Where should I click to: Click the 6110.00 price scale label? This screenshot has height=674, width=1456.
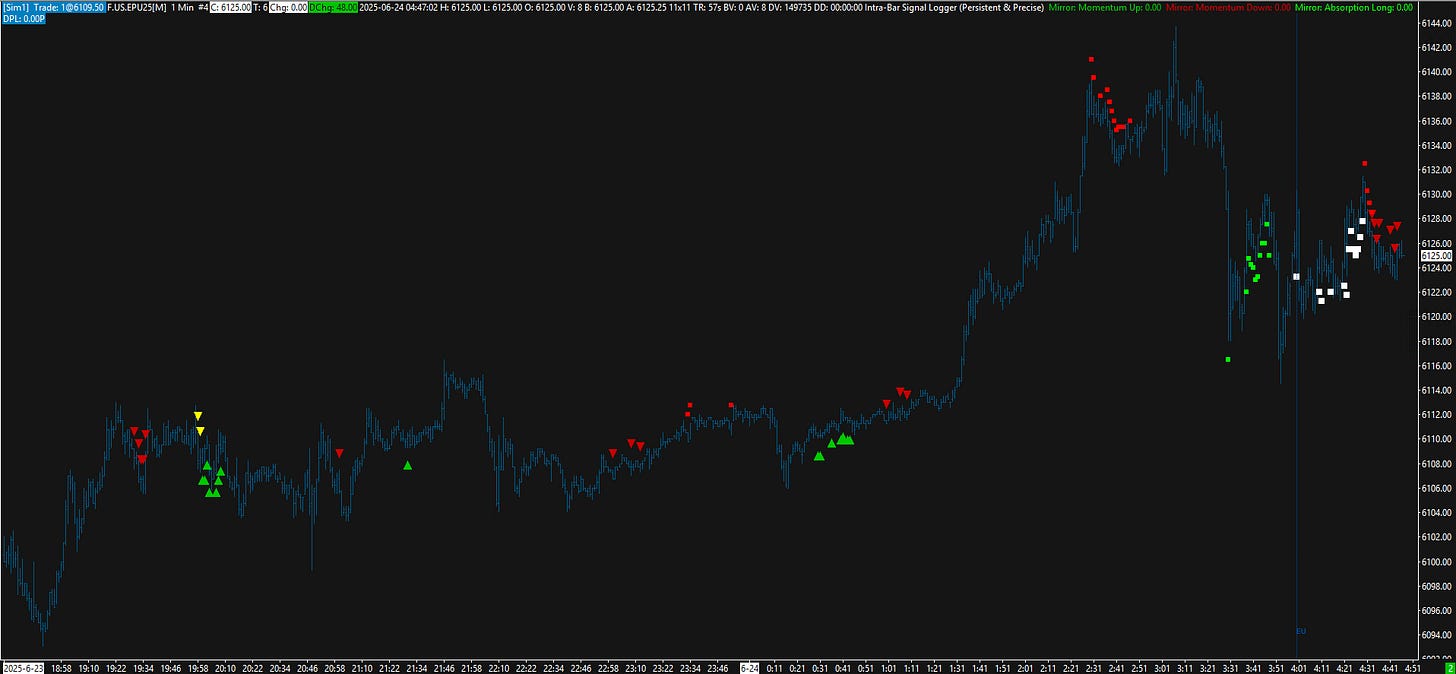point(1436,439)
